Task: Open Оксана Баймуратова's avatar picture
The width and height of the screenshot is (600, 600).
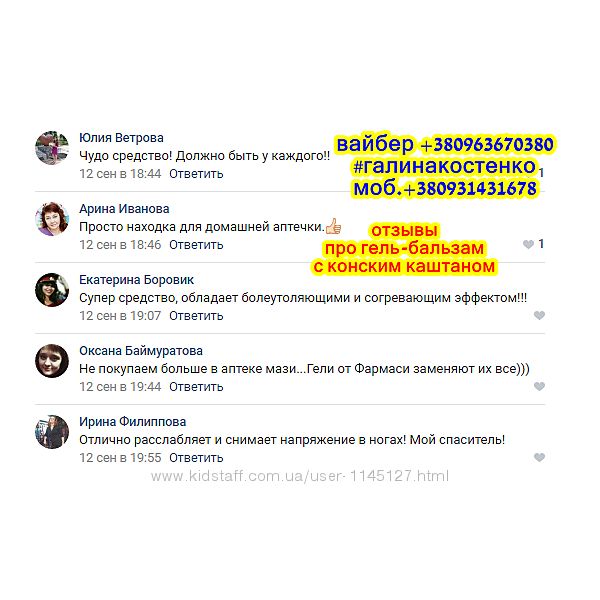Action: (x=52, y=361)
